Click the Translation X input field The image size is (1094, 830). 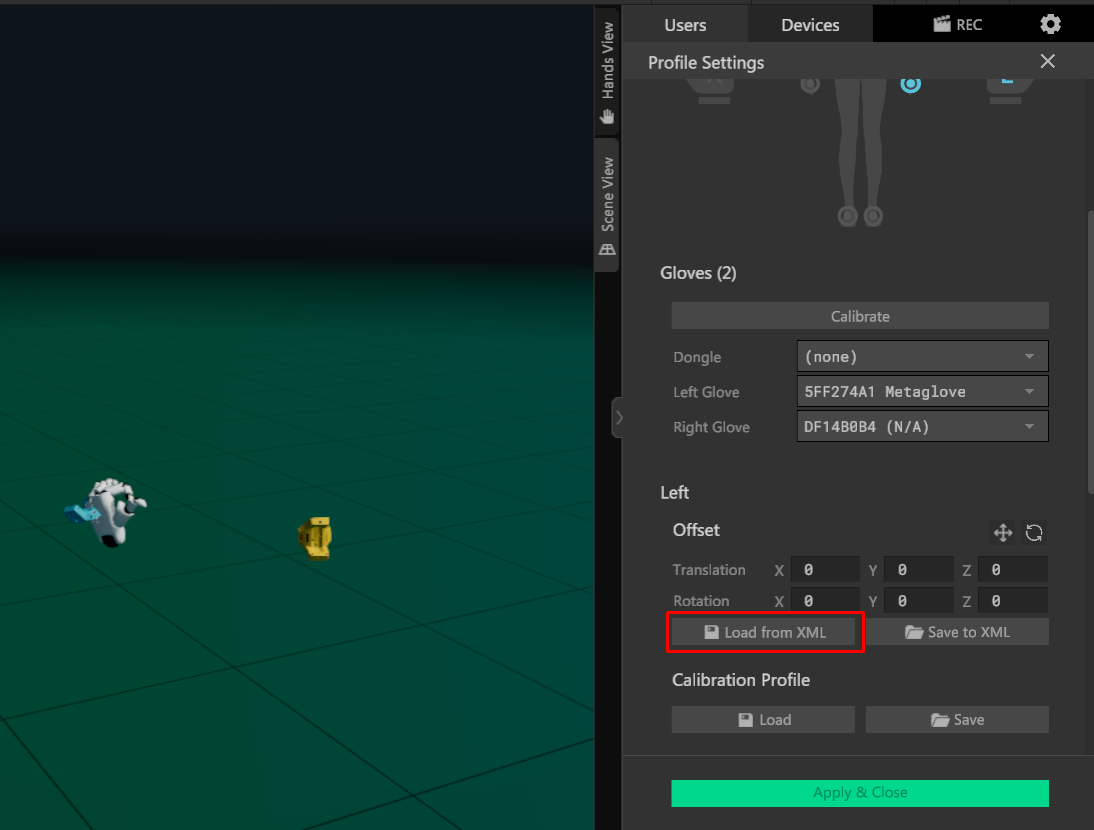(x=825, y=570)
